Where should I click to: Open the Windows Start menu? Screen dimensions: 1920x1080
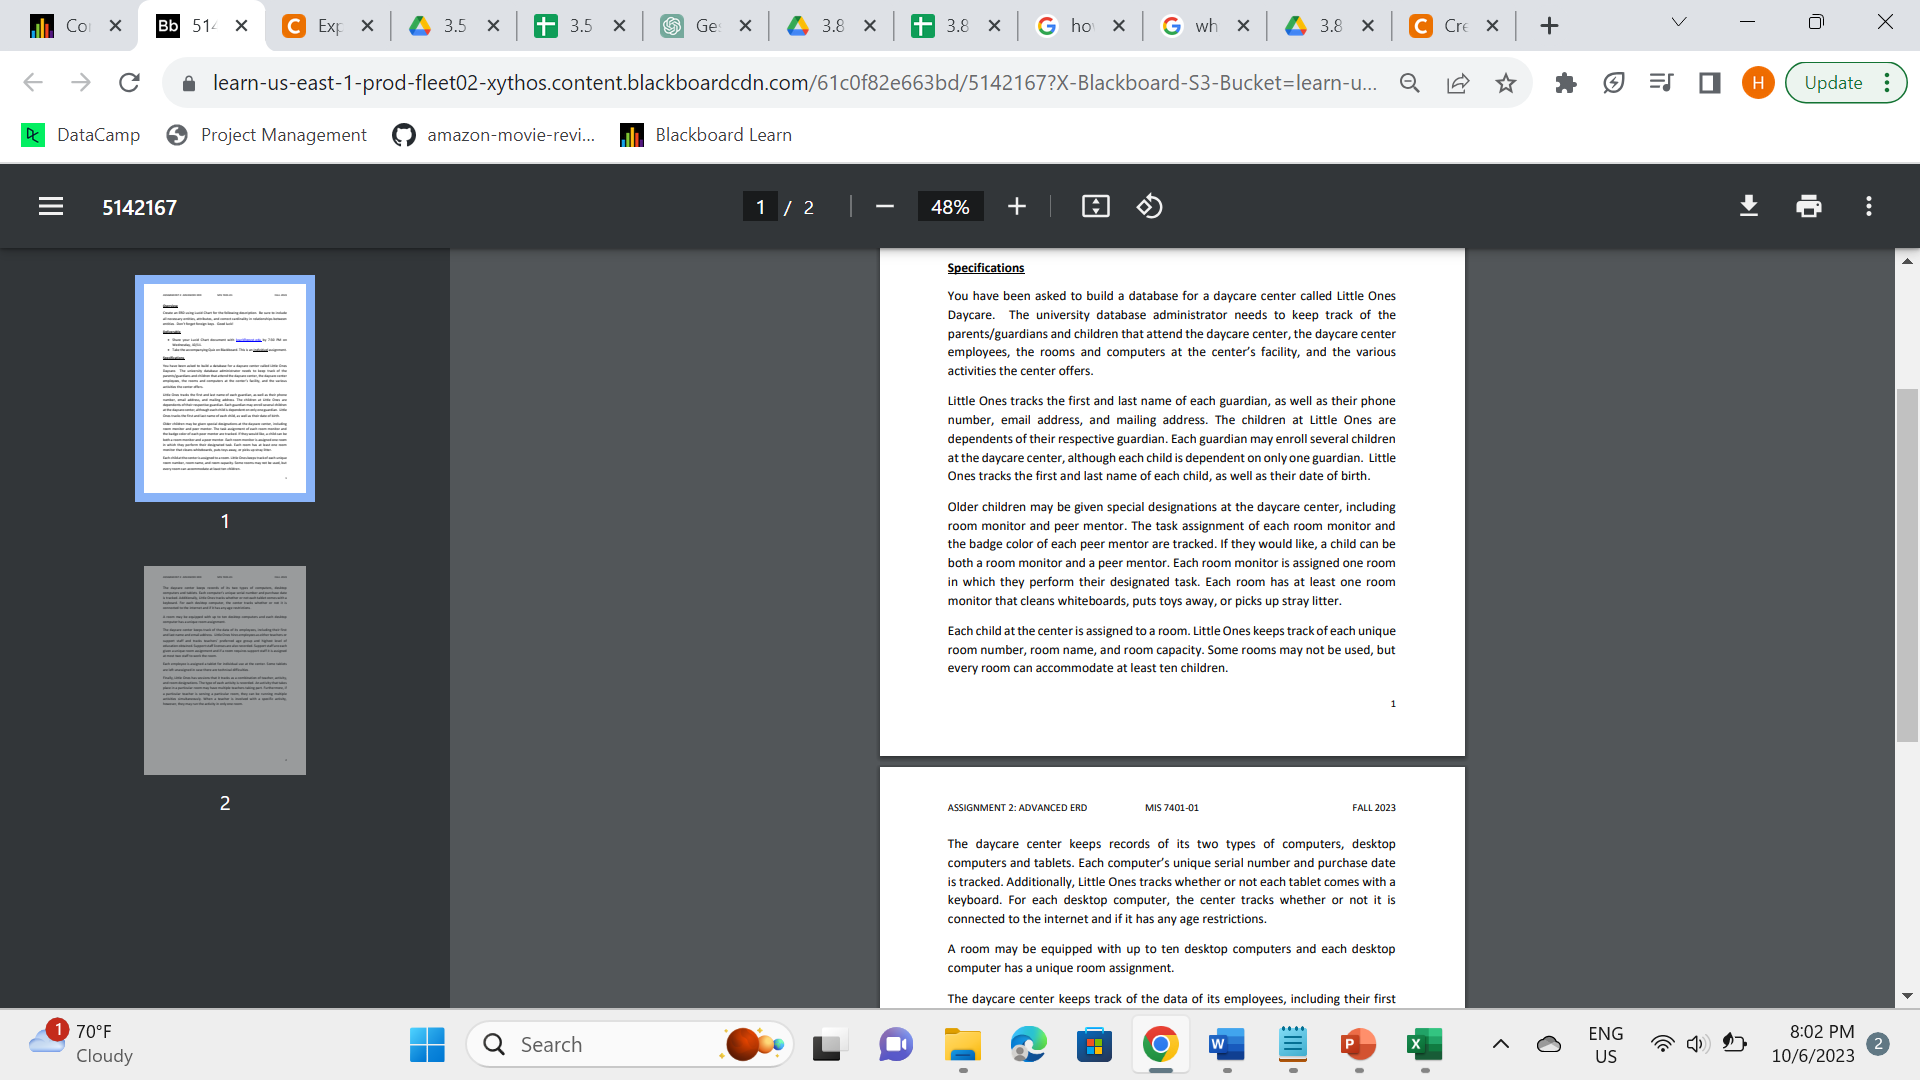427,1044
